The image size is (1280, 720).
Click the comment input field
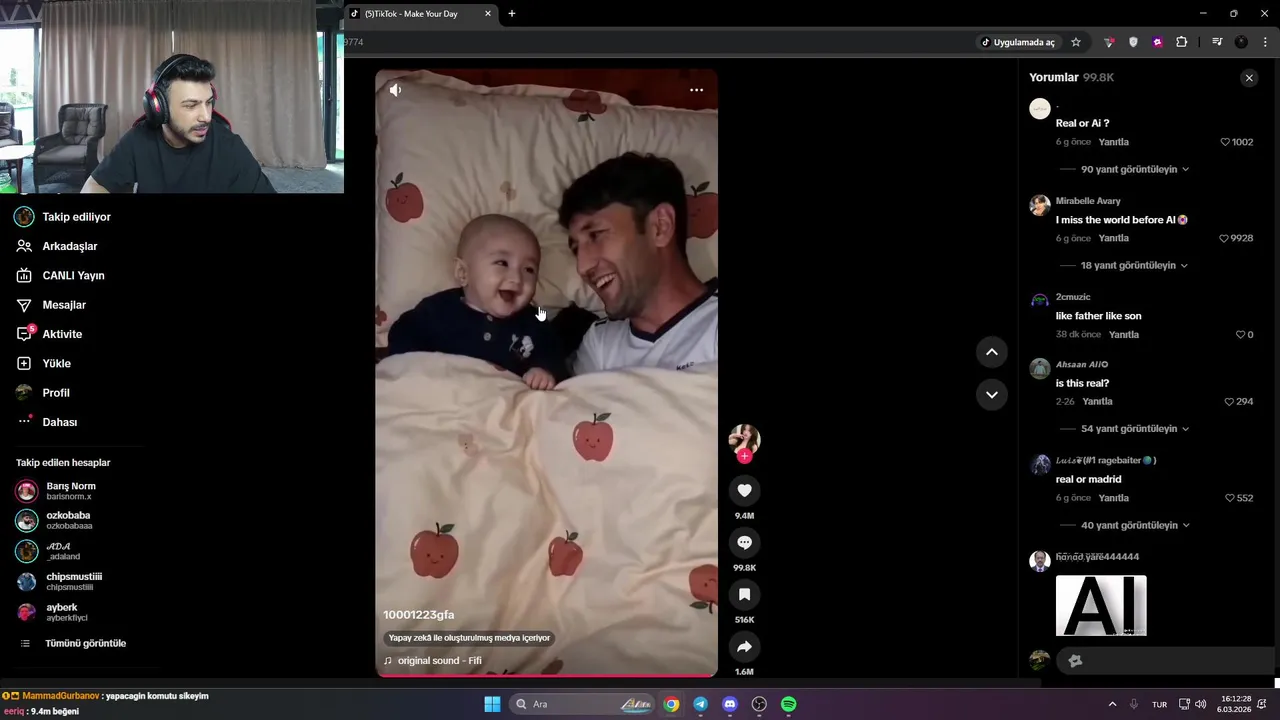[x=1165, y=660]
